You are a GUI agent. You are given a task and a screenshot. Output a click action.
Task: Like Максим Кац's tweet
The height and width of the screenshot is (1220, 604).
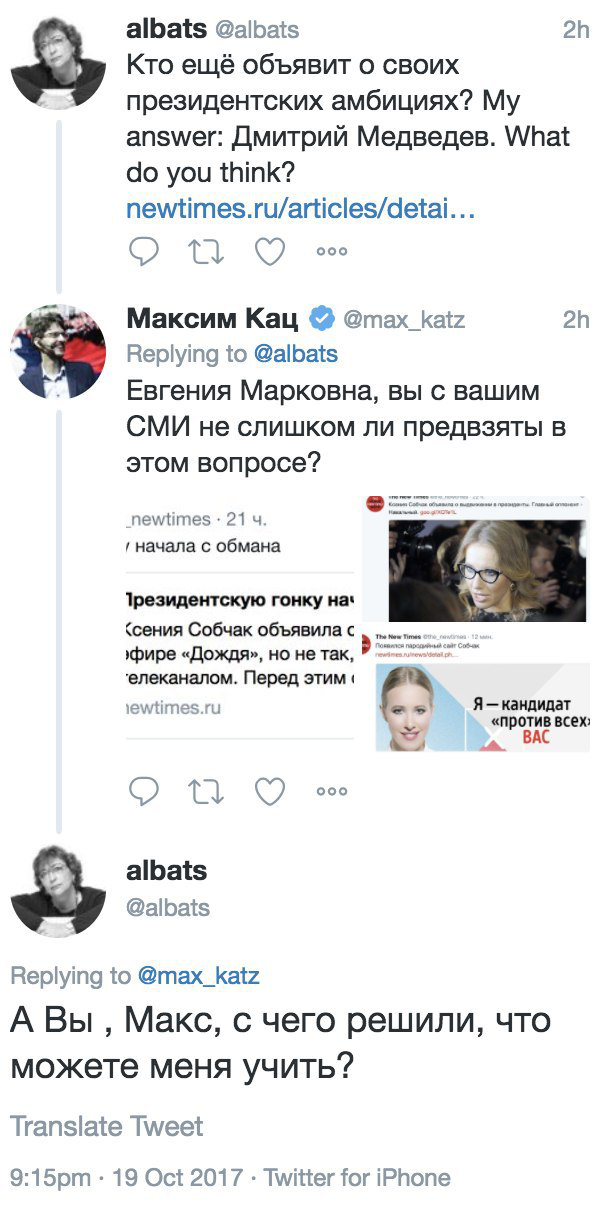point(270,791)
